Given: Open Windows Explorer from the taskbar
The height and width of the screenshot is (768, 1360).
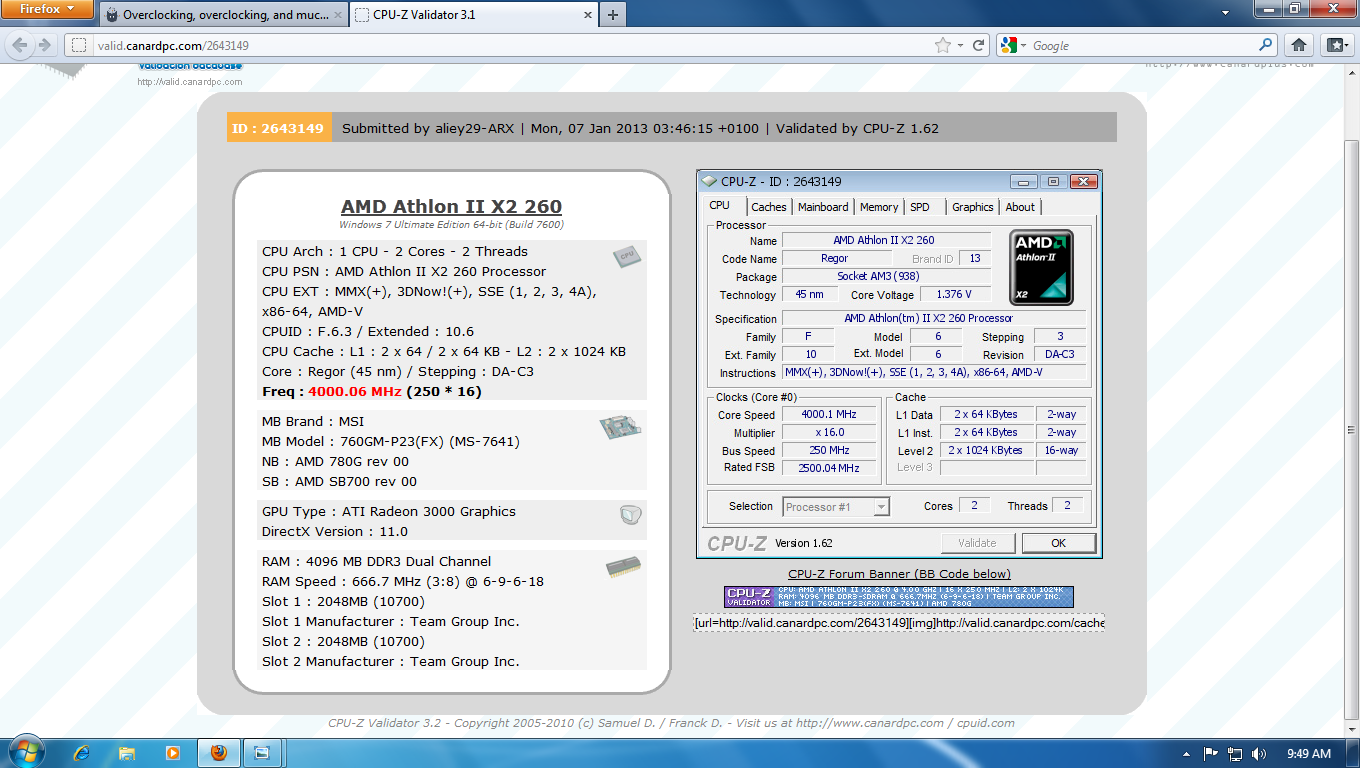Looking at the screenshot, I should 127,753.
